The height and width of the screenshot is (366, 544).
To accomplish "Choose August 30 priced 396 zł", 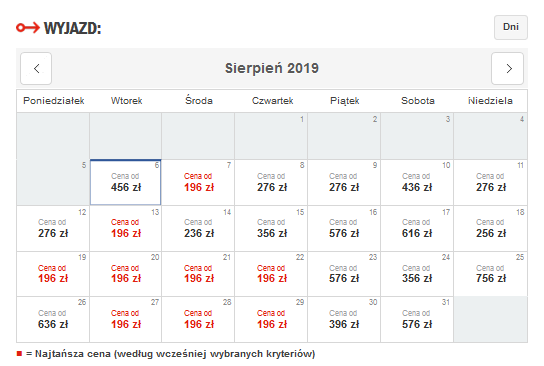I will click(x=344, y=319).
